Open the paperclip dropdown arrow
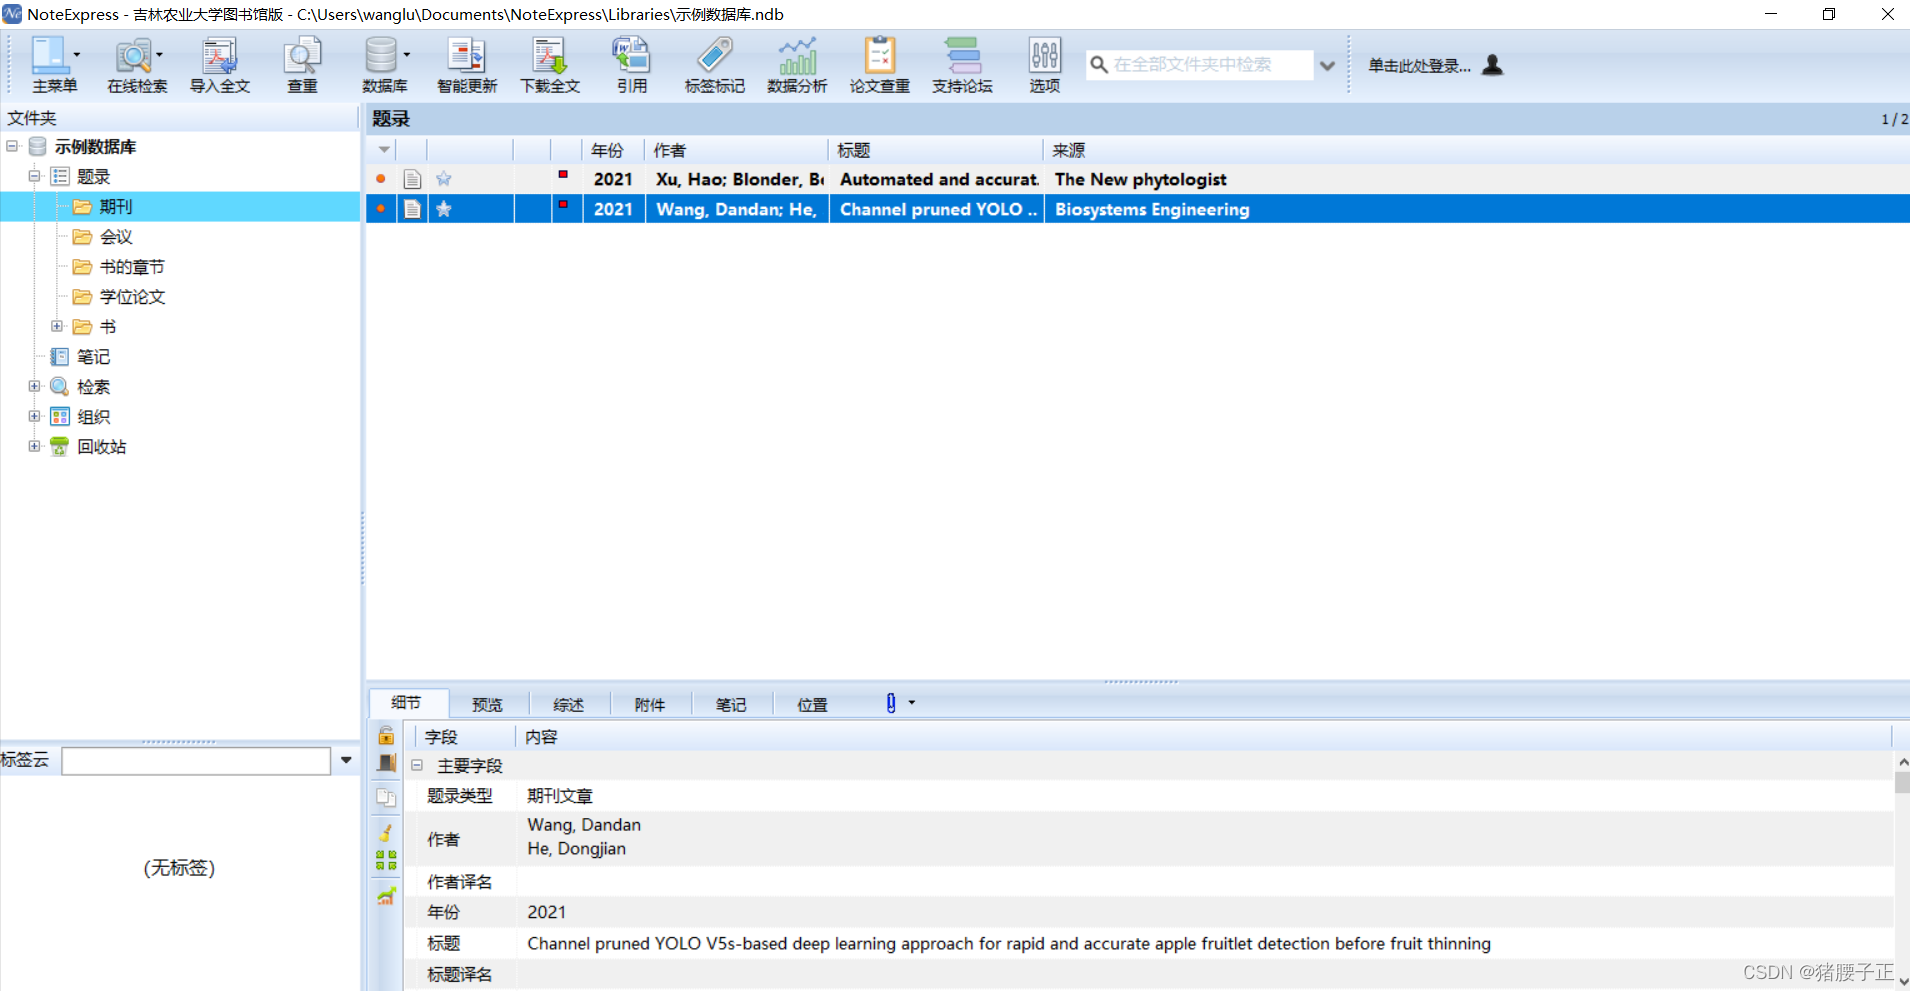 pos(912,703)
